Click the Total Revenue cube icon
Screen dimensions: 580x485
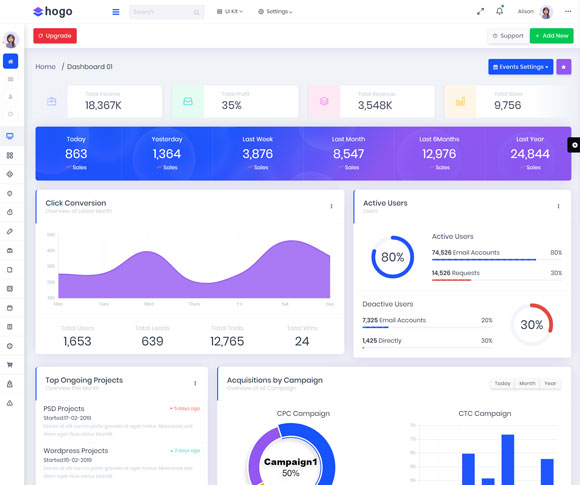point(324,101)
